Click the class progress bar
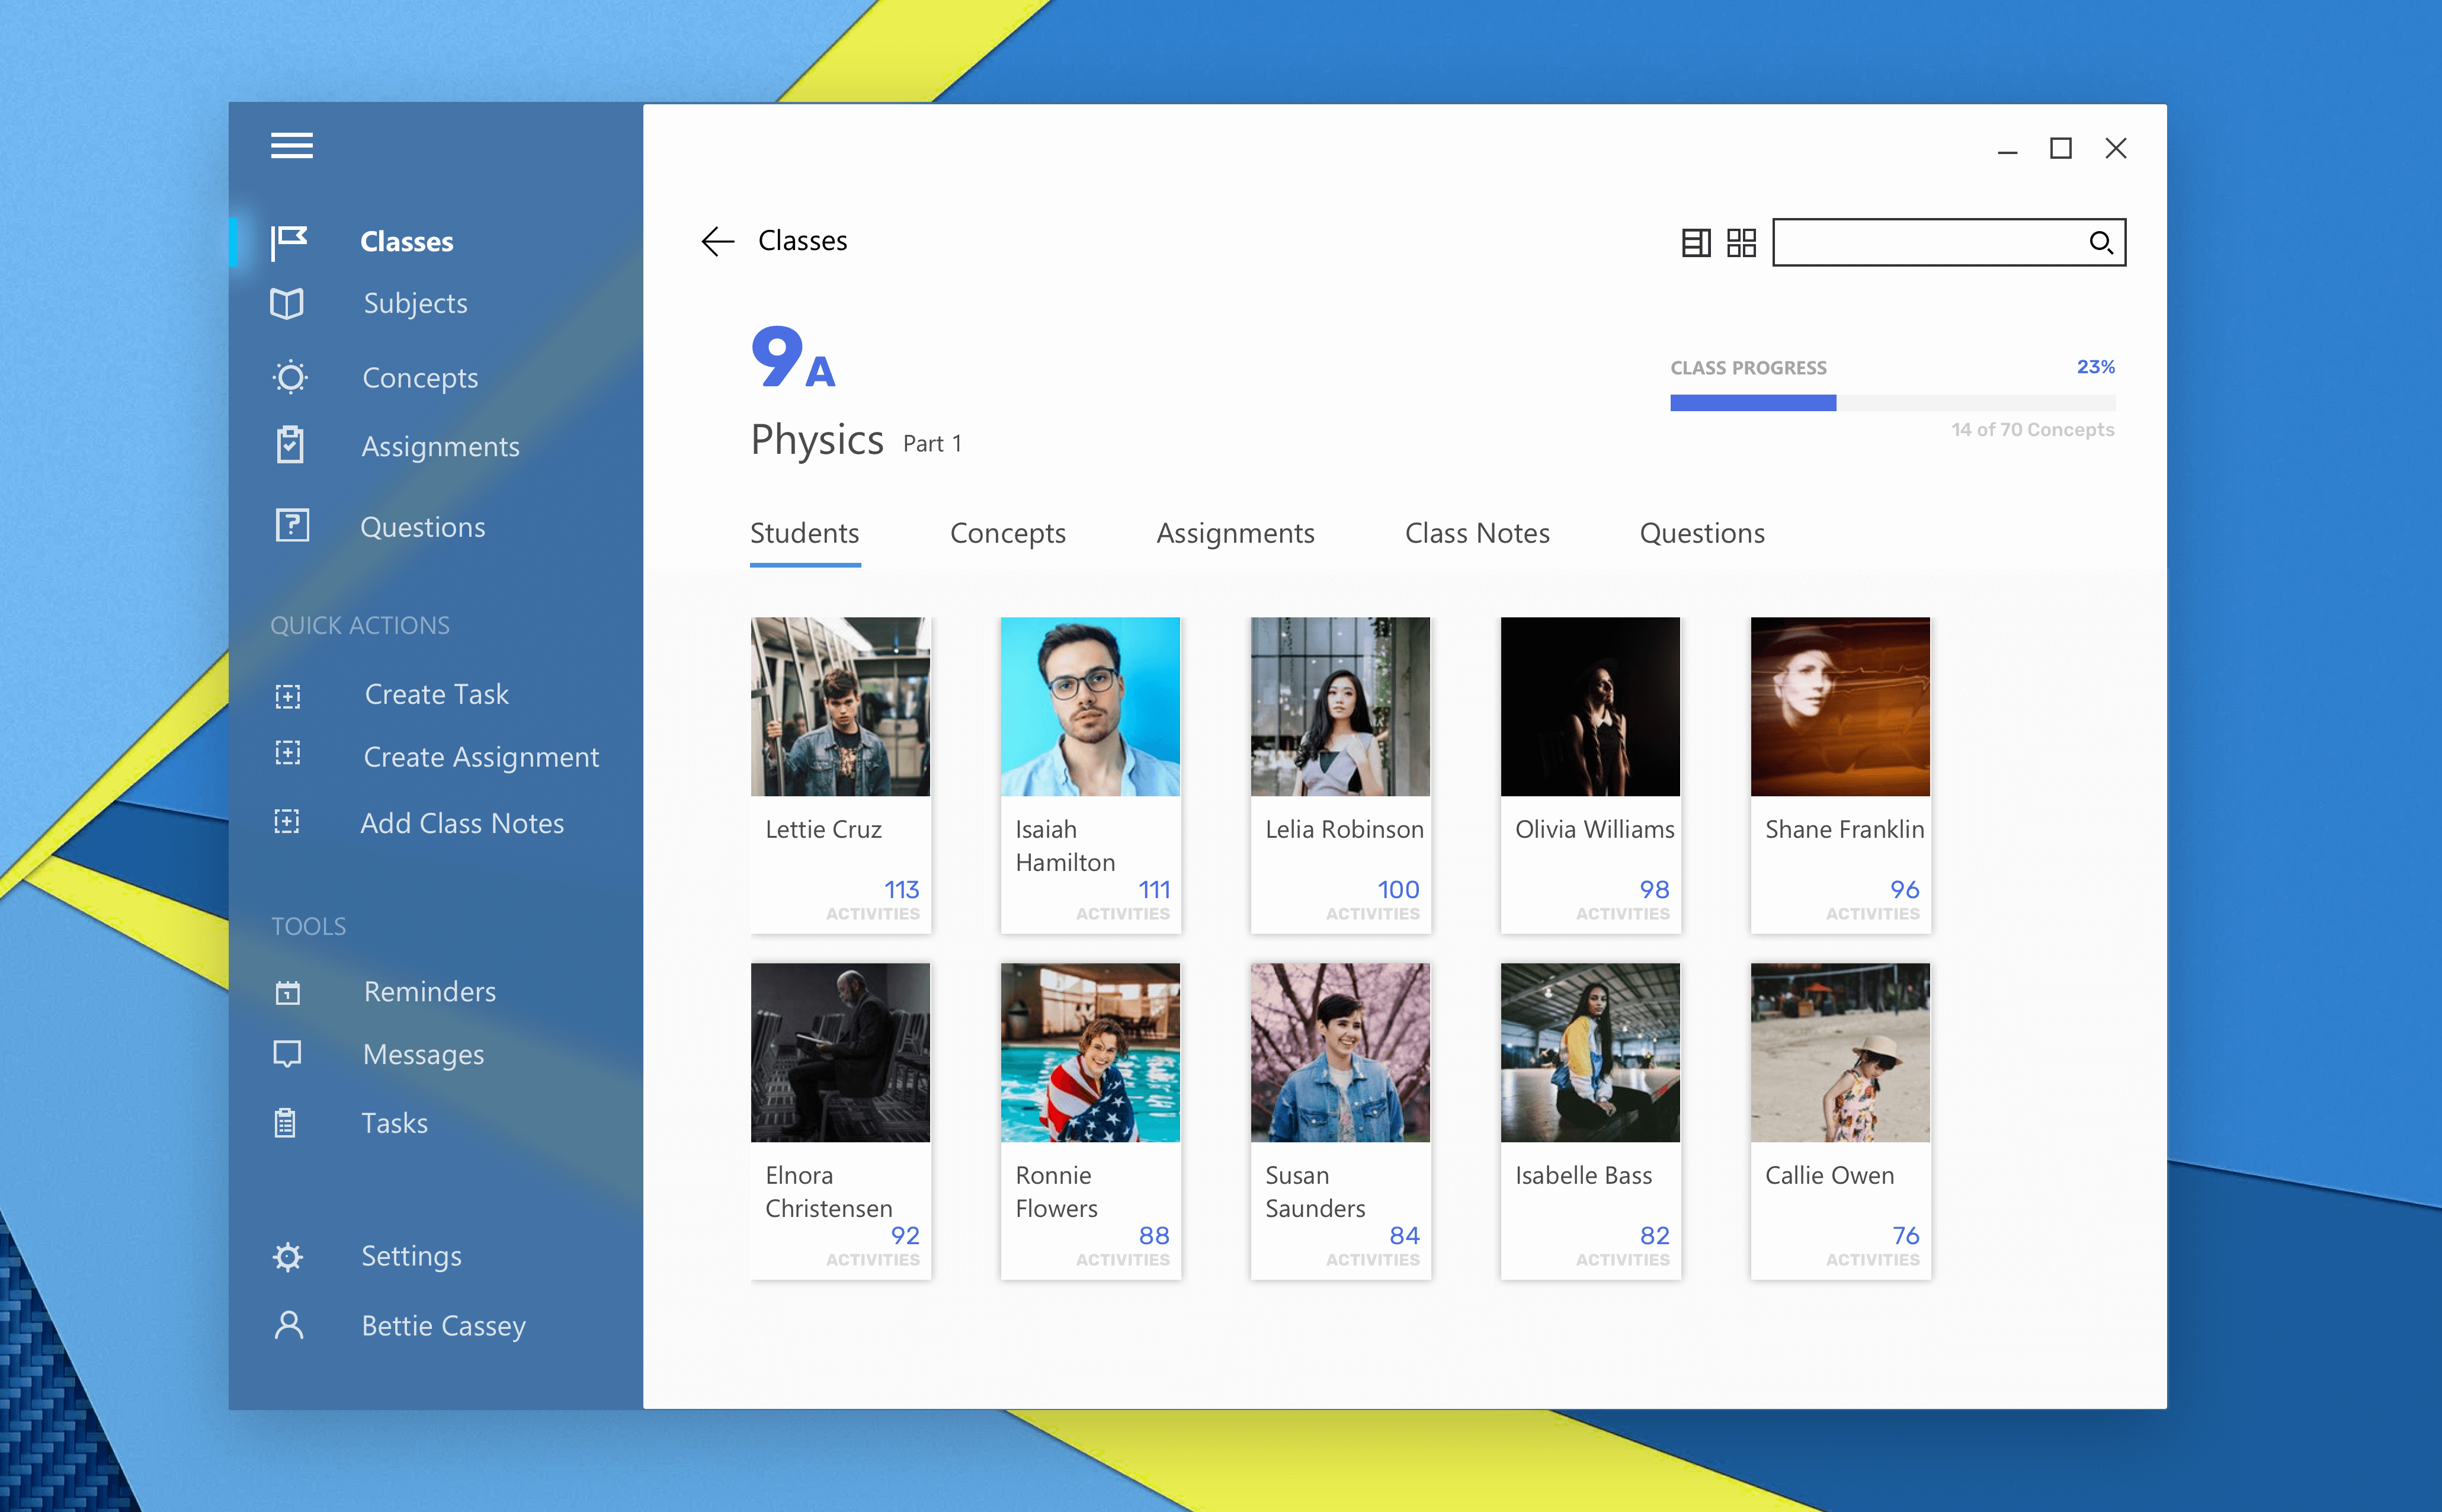2442x1512 pixels. [x=1891, y=403]
